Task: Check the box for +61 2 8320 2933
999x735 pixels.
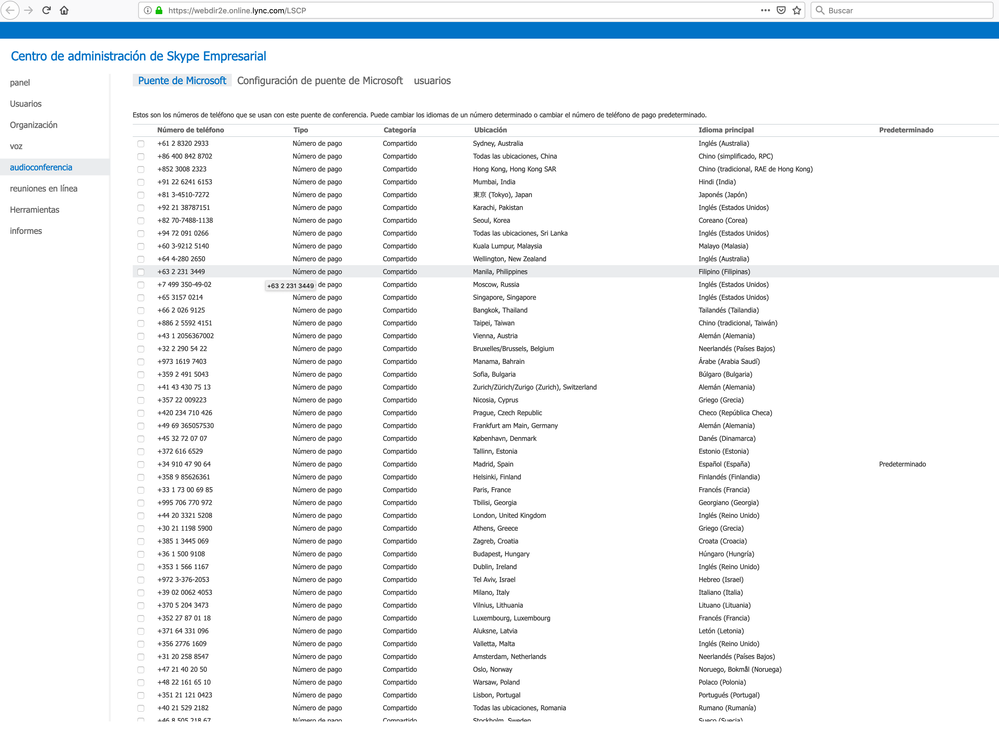Action: point(141,144)
